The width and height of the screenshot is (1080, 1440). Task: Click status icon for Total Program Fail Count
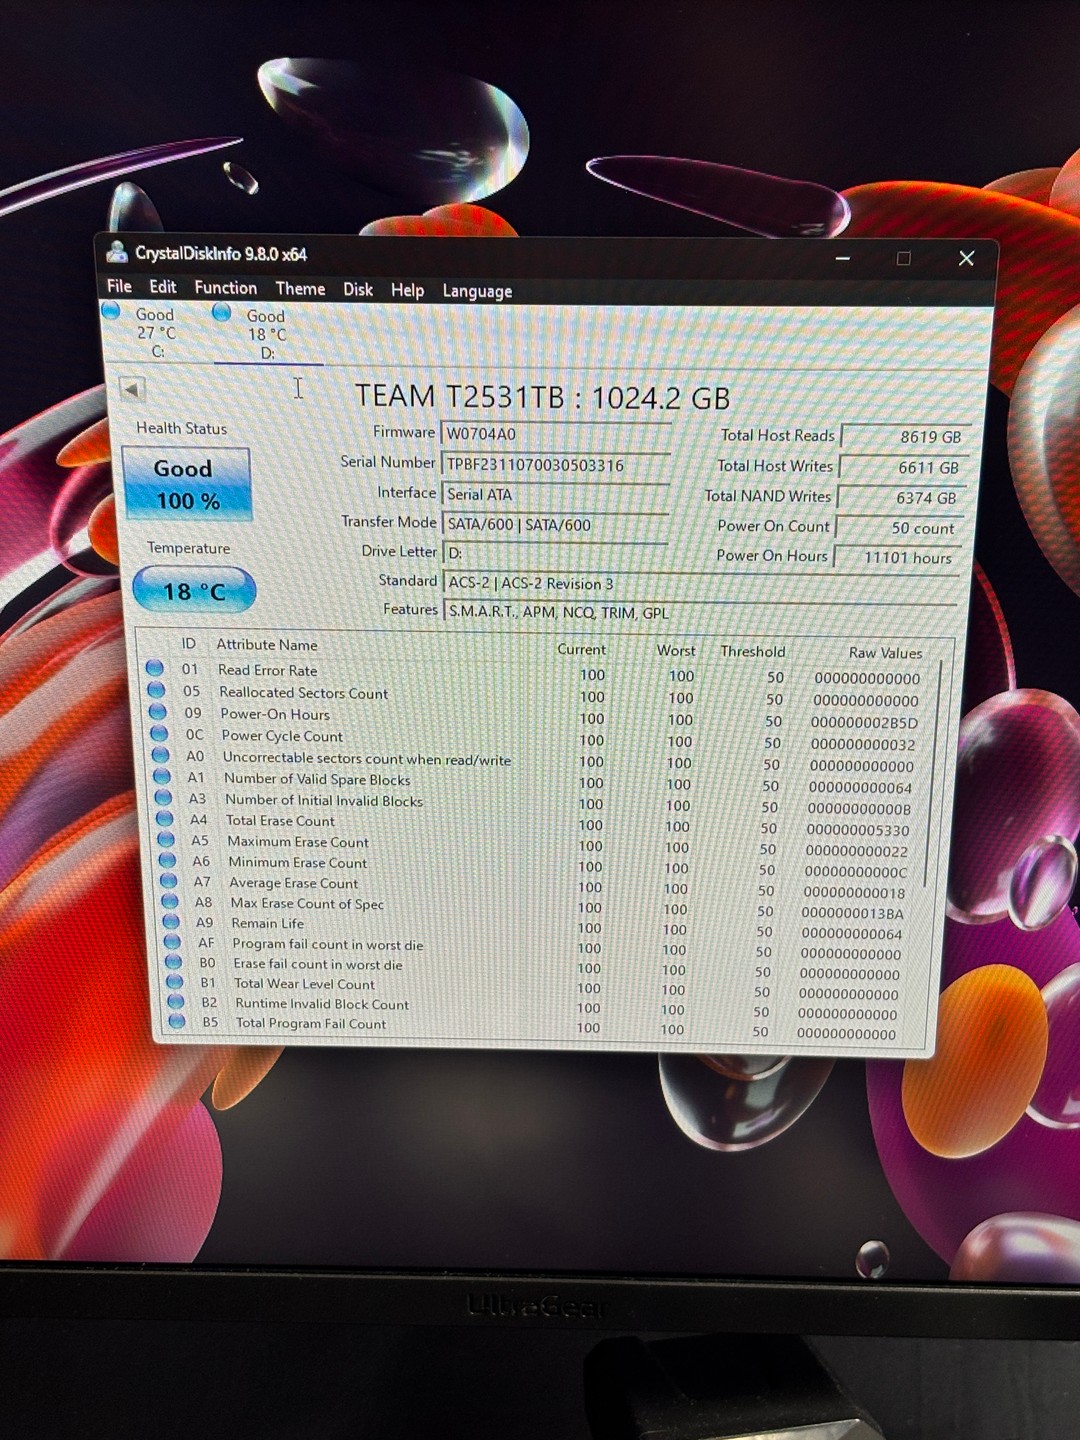tap(178, 1022)
